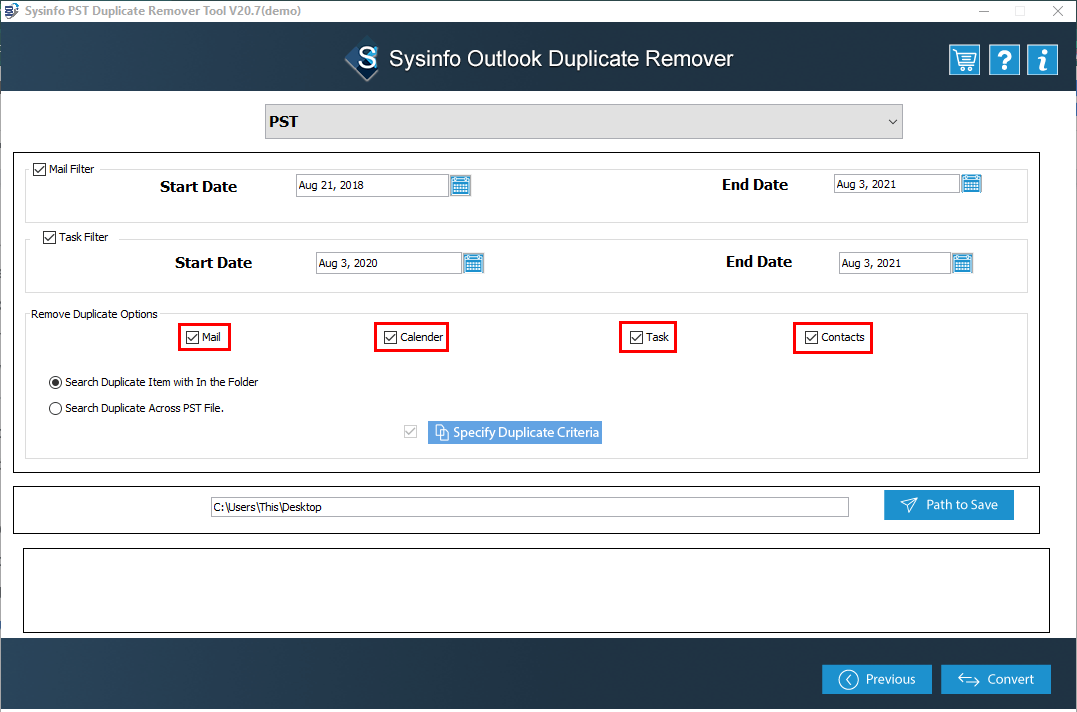The image size is (1077, 712).
Task: Select Search Duplicate Across PST File
Action: pyautogui.click(x=55, y=408)
